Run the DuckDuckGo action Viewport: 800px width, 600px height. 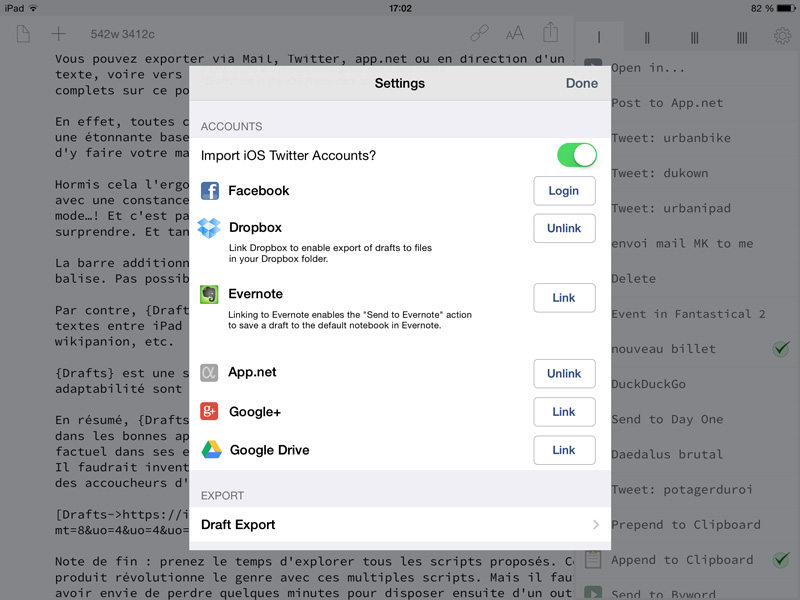pyautogui.click(x=648, y=384)
